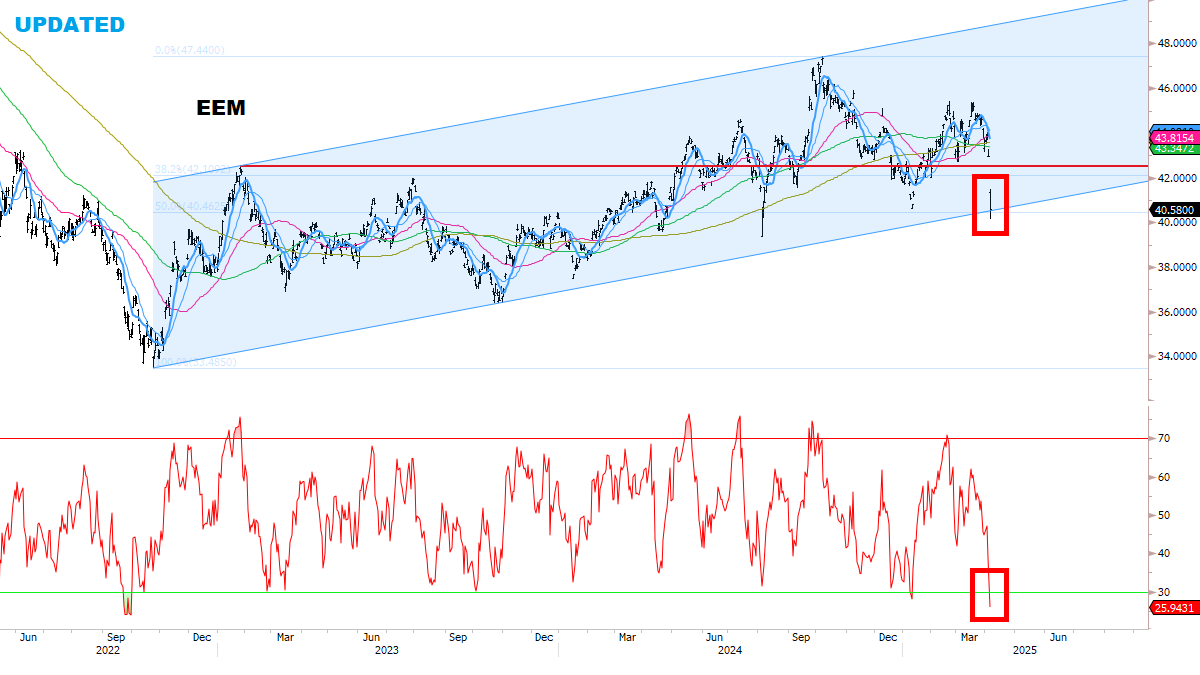Click the 2025 year label
Screen dimensions: 1200x675
[x=1024, y=650]
